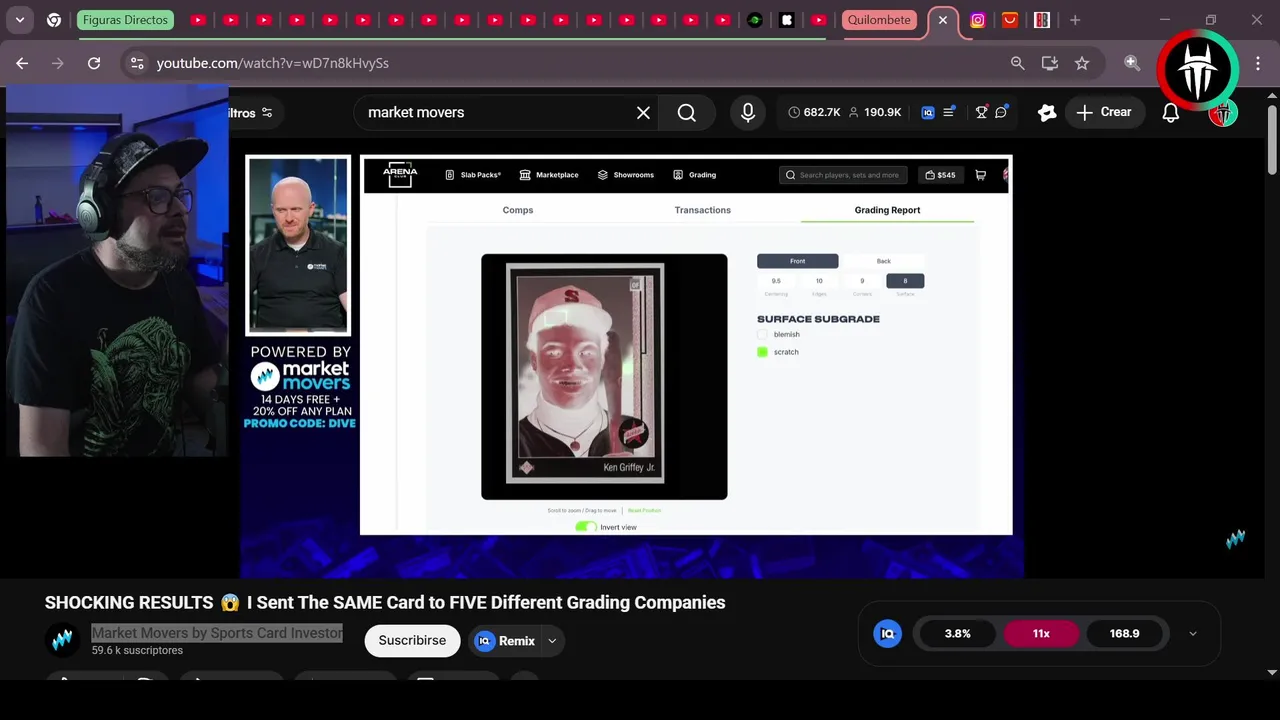Click the Reset Position link
This screenshot has height=720, width=1280.
pos(644,510)
